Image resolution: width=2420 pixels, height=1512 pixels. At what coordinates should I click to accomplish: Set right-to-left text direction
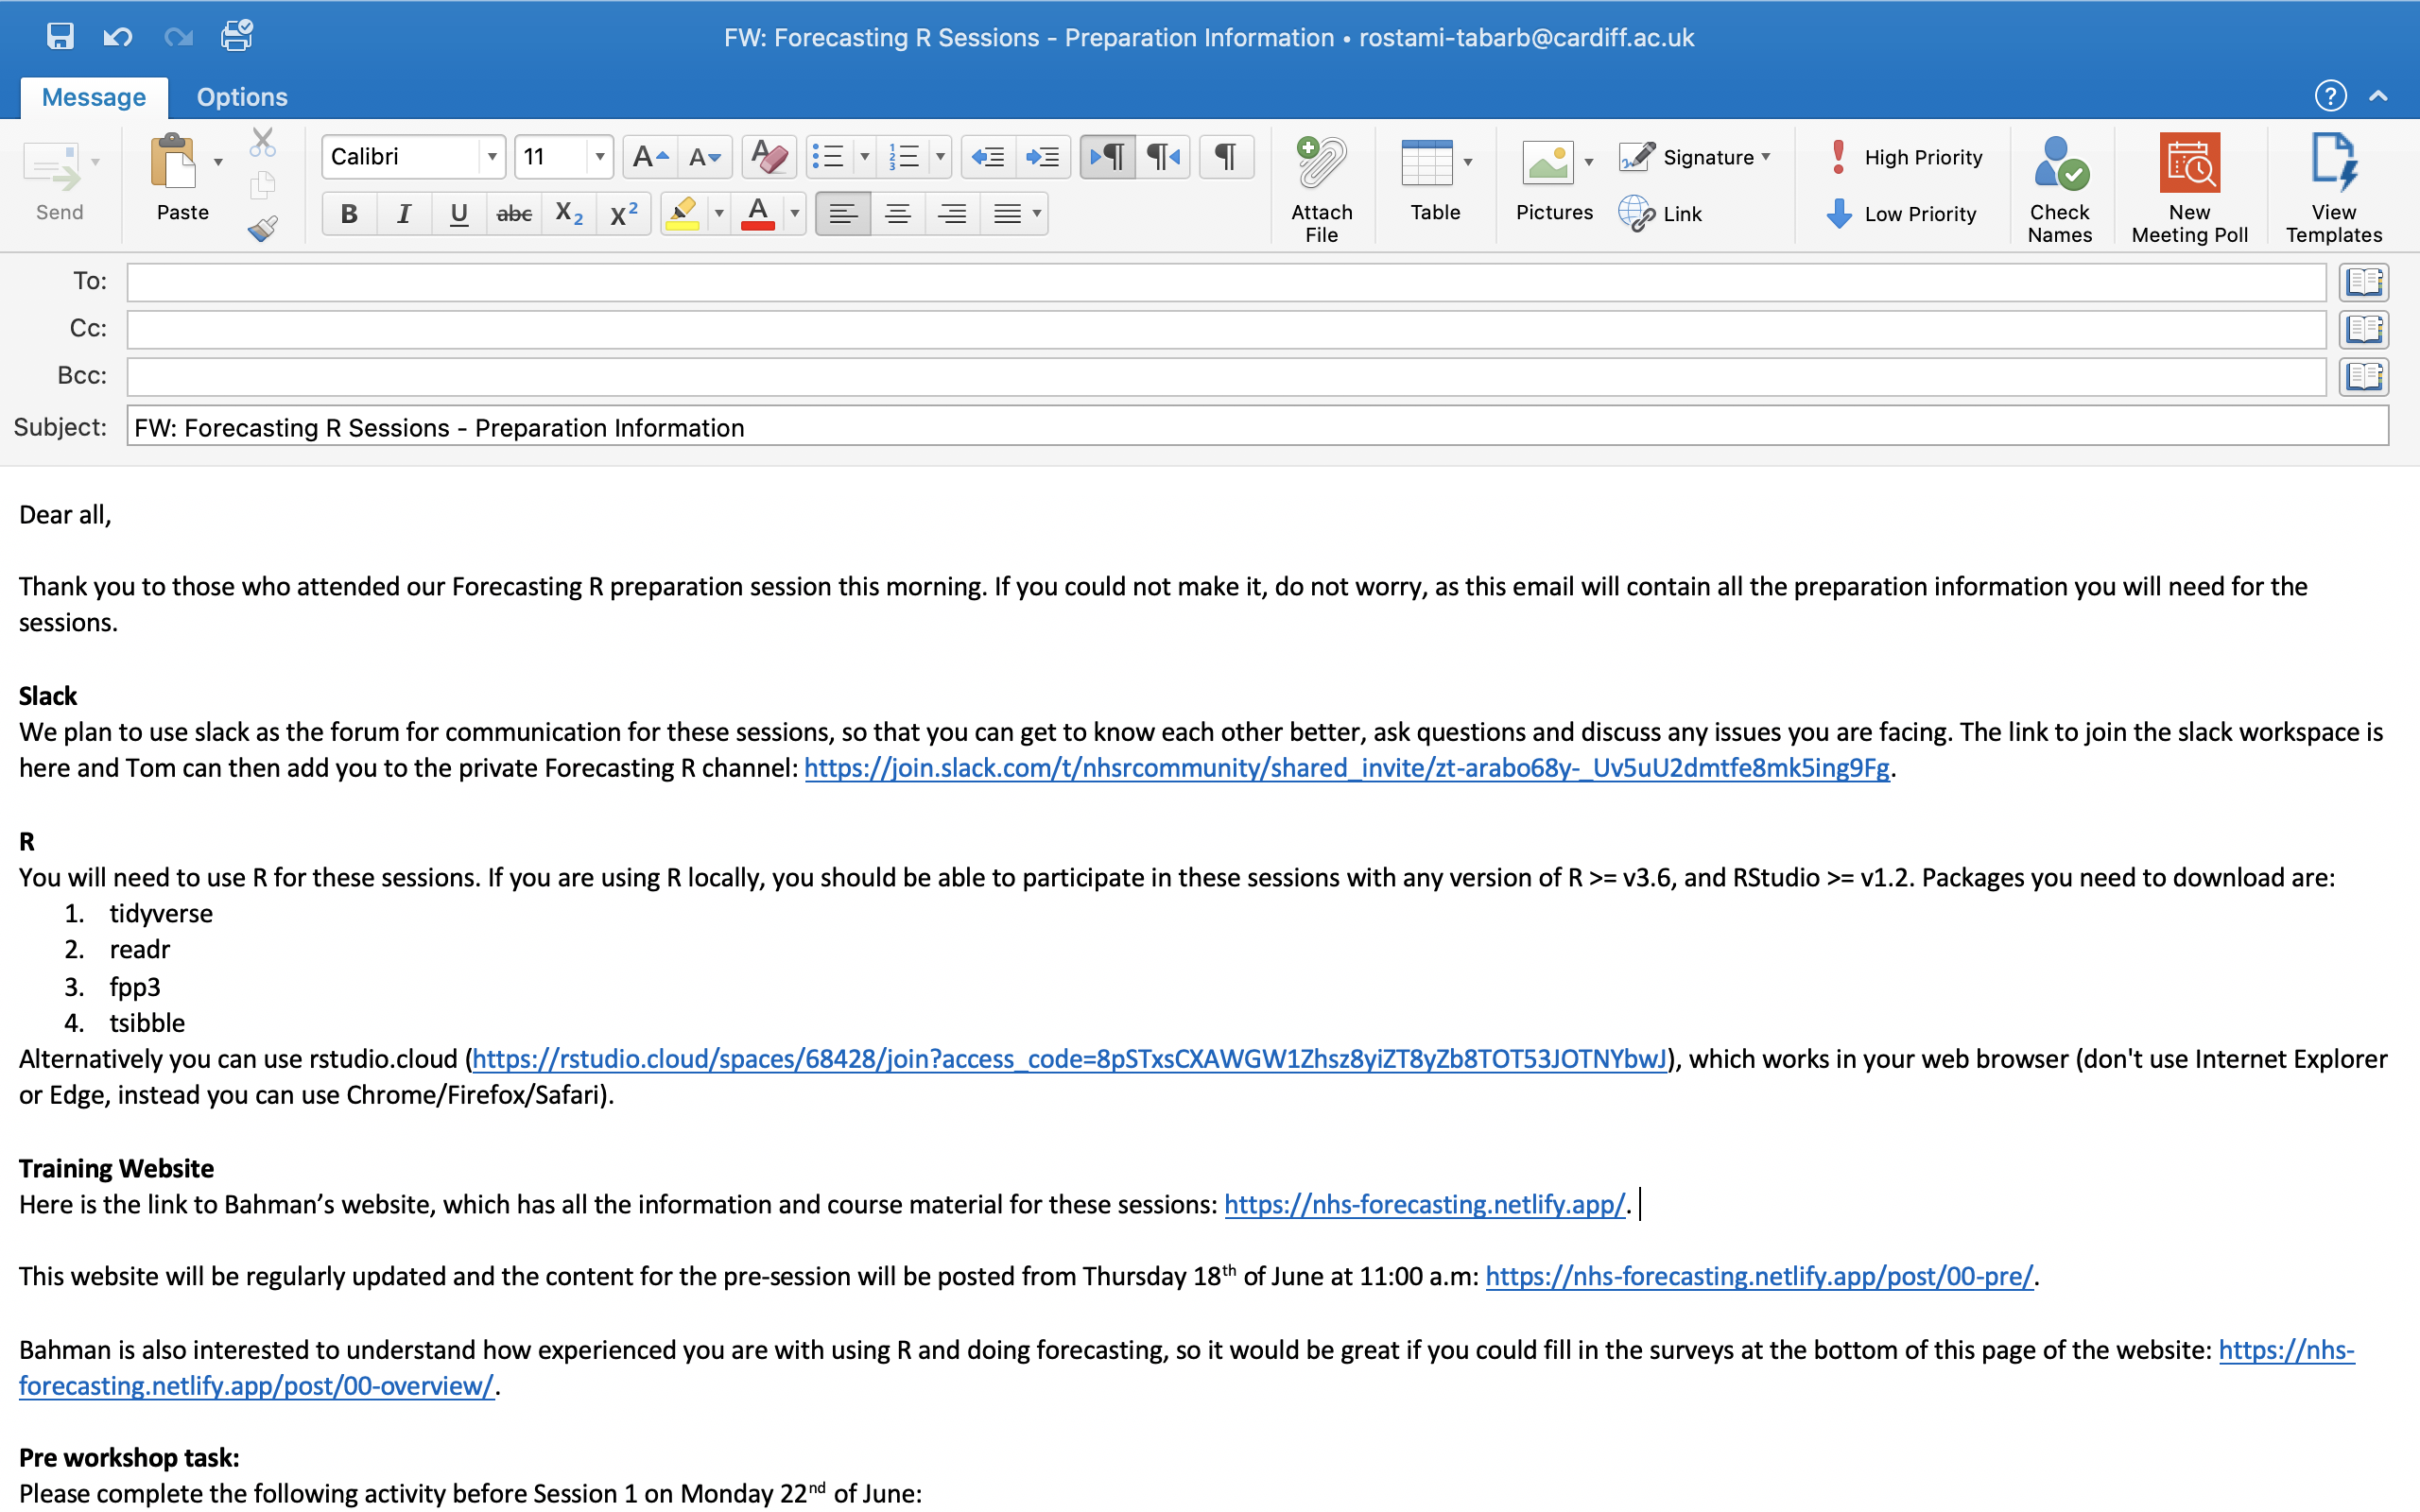[x=1163, y=157]
